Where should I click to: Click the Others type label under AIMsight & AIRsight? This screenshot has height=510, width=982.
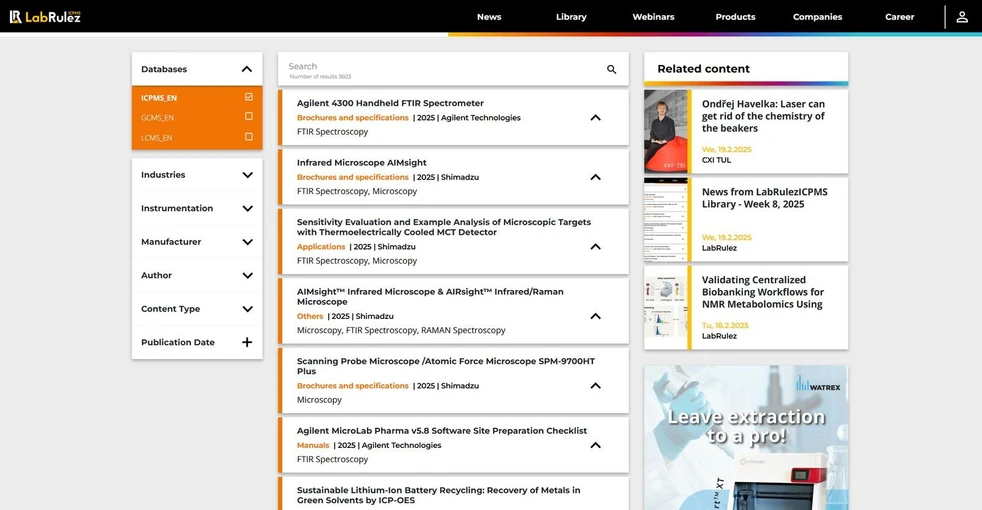pyautogui.click(x=310, y=316)
